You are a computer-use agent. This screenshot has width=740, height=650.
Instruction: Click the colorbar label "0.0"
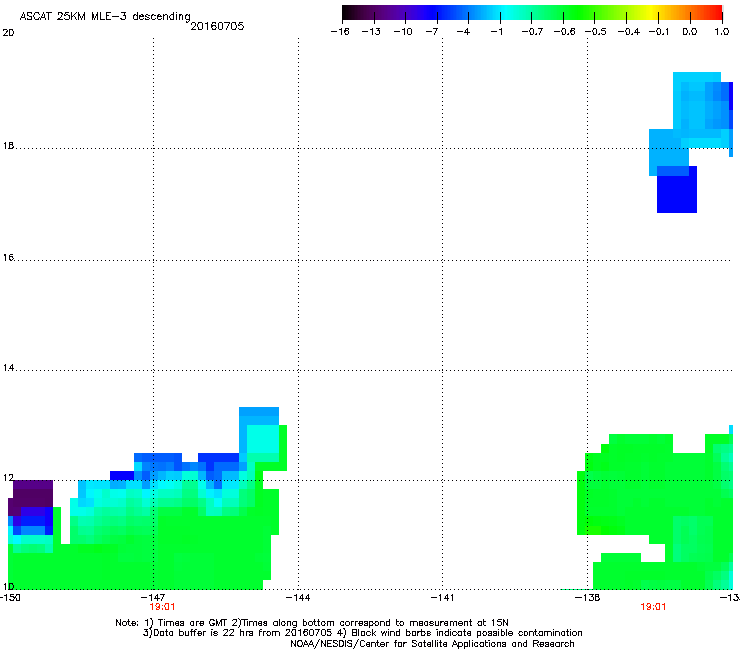(x=690, y=32)
